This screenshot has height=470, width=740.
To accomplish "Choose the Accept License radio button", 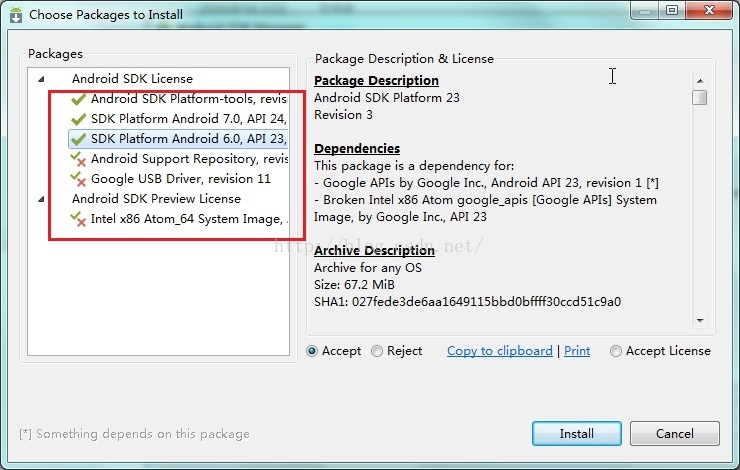I will point(616,351).
